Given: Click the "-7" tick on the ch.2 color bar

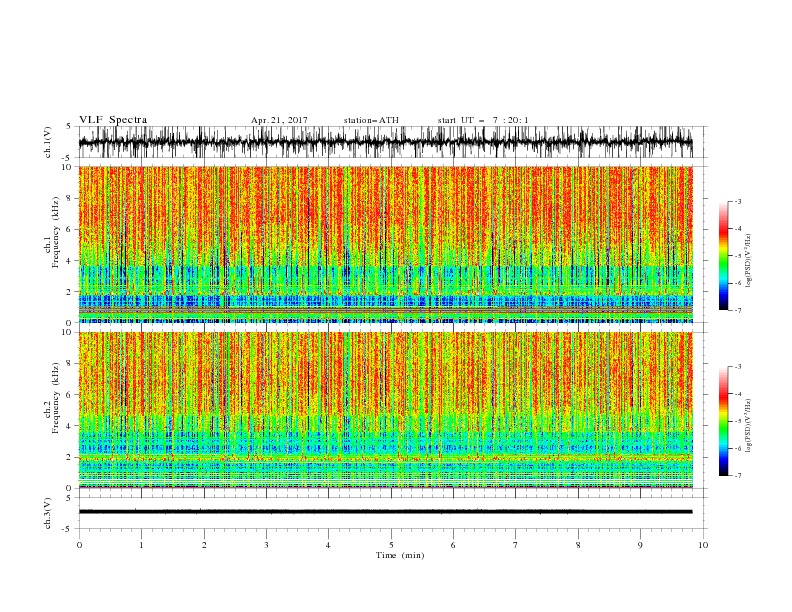Looking at the screenshot, I should (x=737, y=475).
